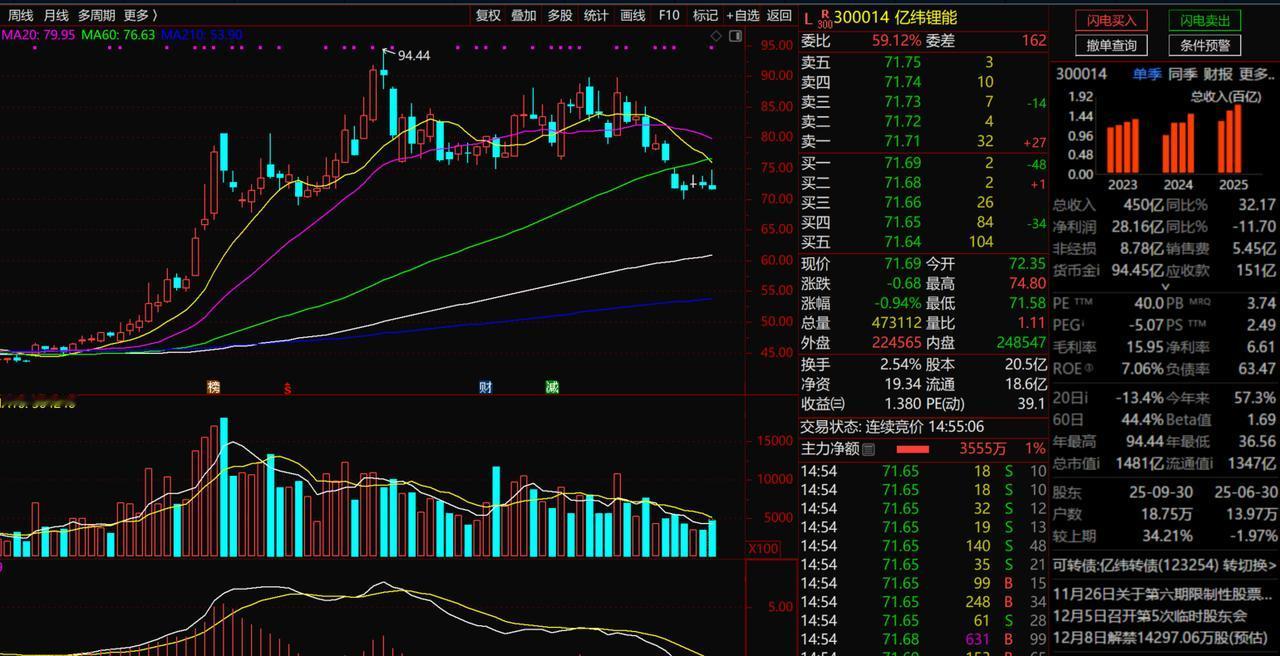Image resolution: width=1280 pixels, height=656 pixels.
Task: Click the 卖一 ask price 71.71
Action: [902, 142]
